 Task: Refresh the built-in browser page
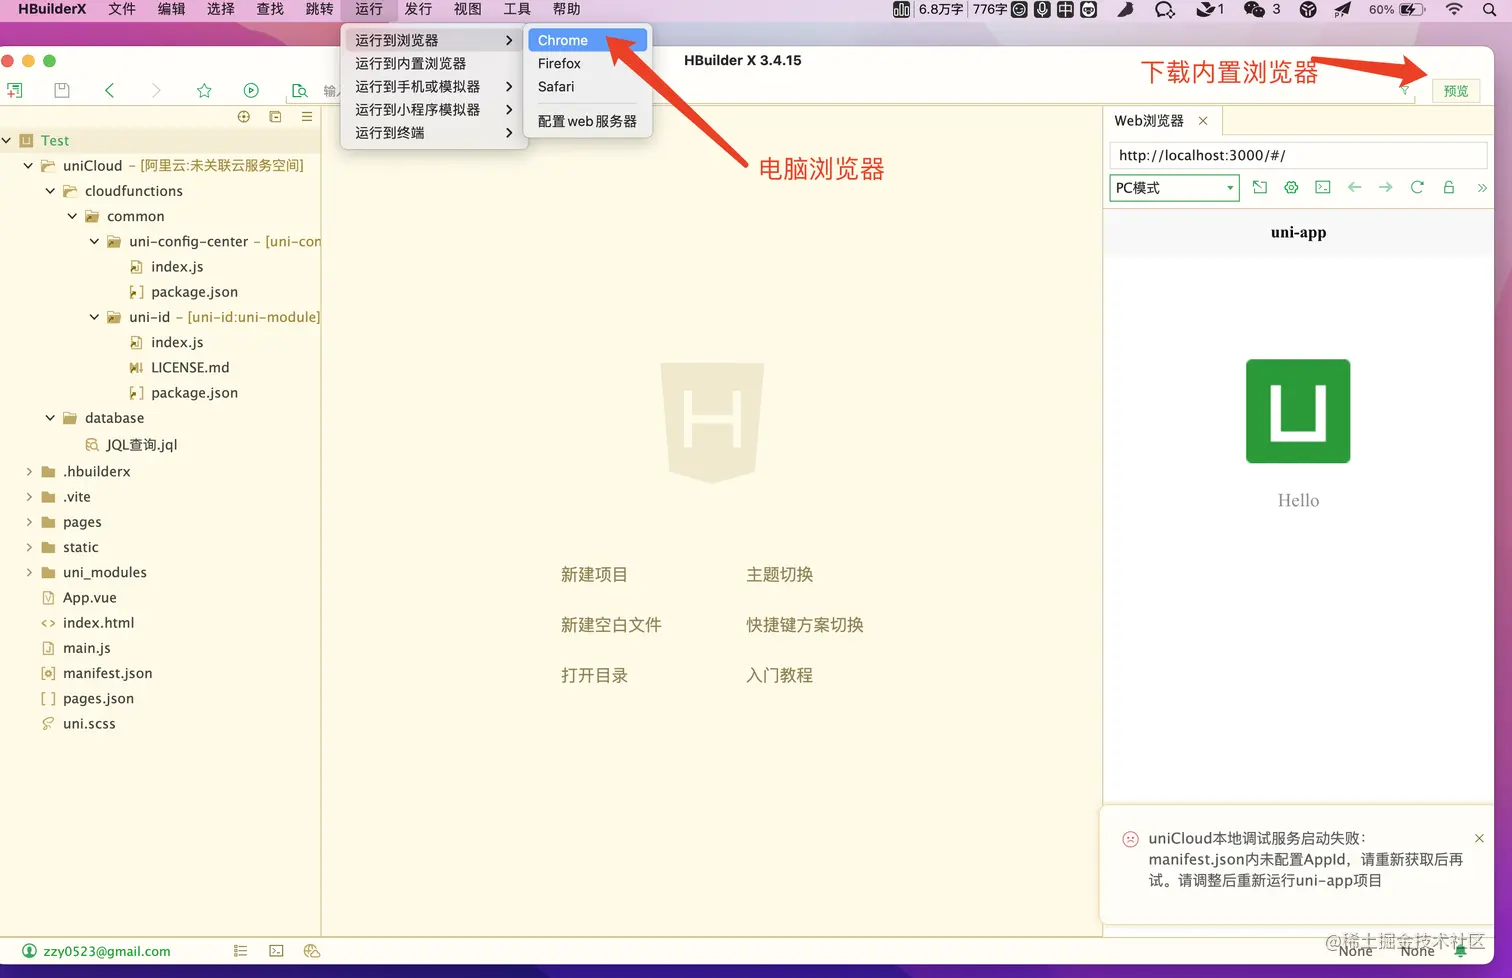(x=1417, y=187)
